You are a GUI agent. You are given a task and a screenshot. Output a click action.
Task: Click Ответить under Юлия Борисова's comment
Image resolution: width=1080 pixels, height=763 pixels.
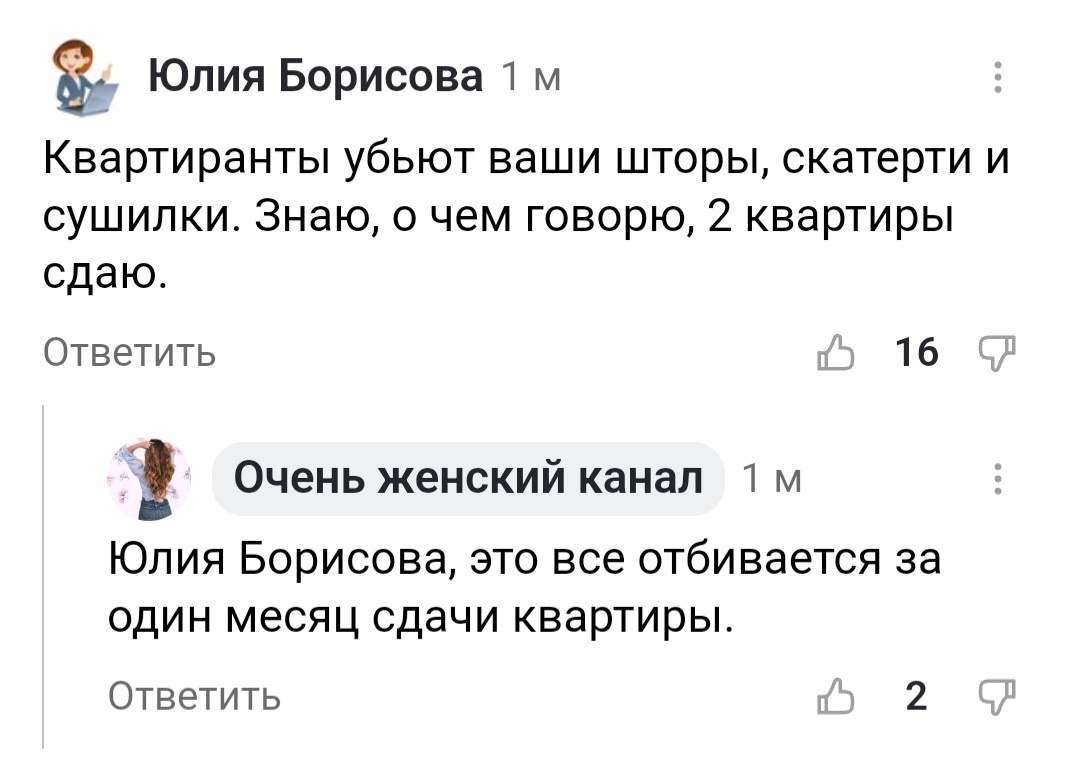pyautogui.click(x=129, y=353)
